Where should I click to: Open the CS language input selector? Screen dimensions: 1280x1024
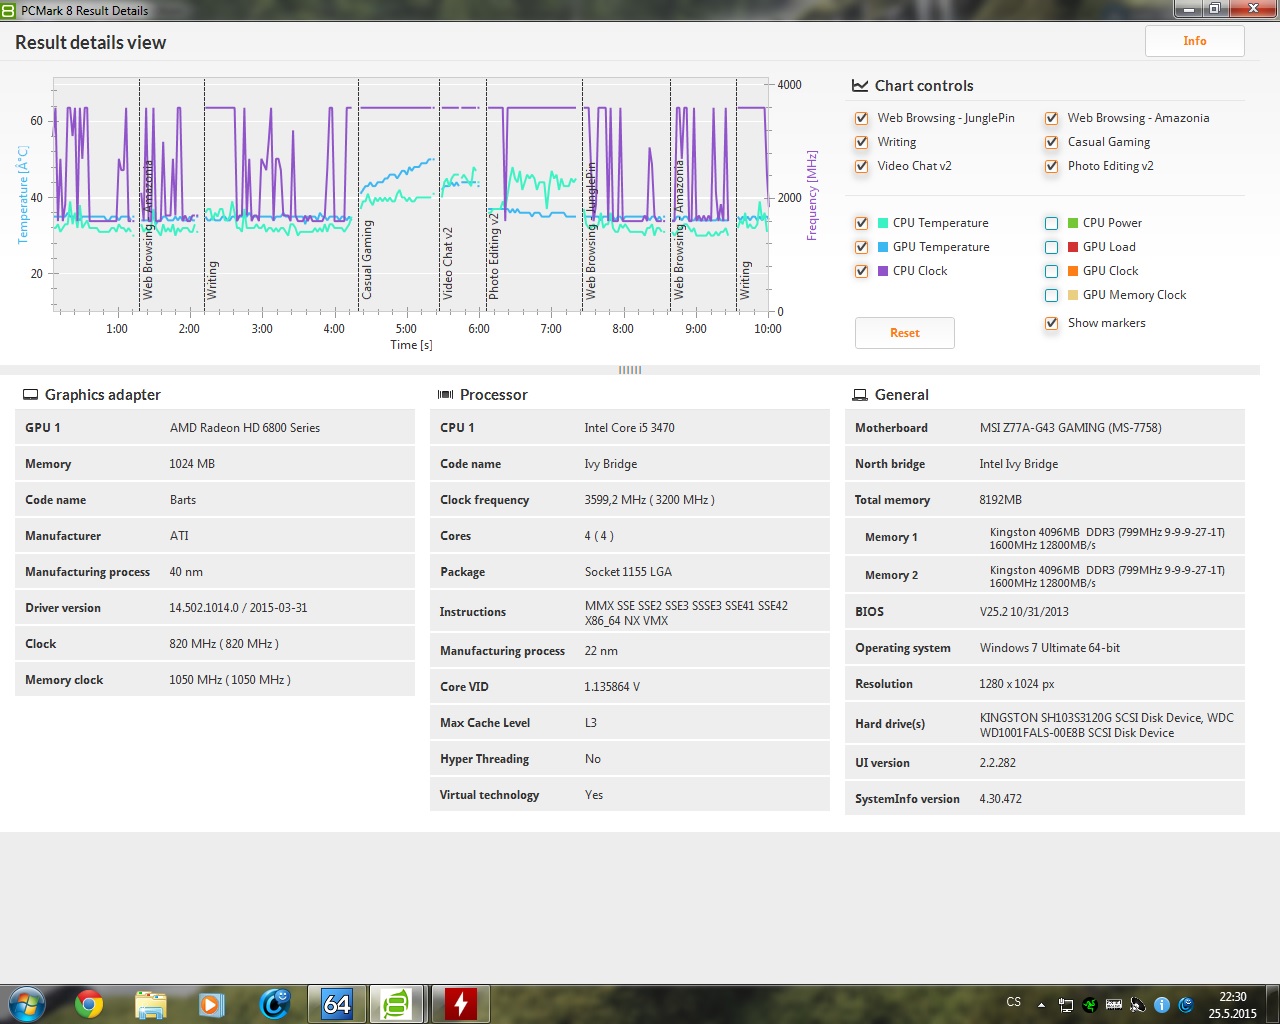[1013, 1002]
